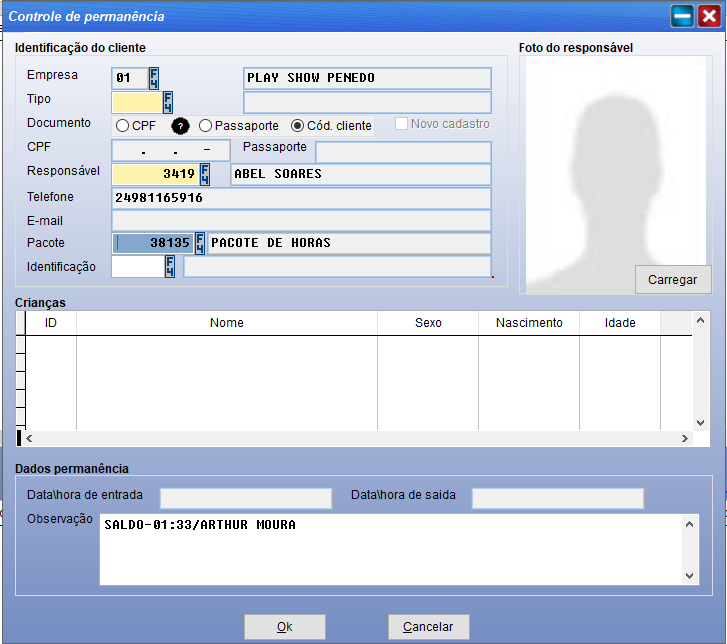The height and width of the screenshot is (644, 727).
Task: Close the dialog with the red X
Action: [x=708, y=16]
